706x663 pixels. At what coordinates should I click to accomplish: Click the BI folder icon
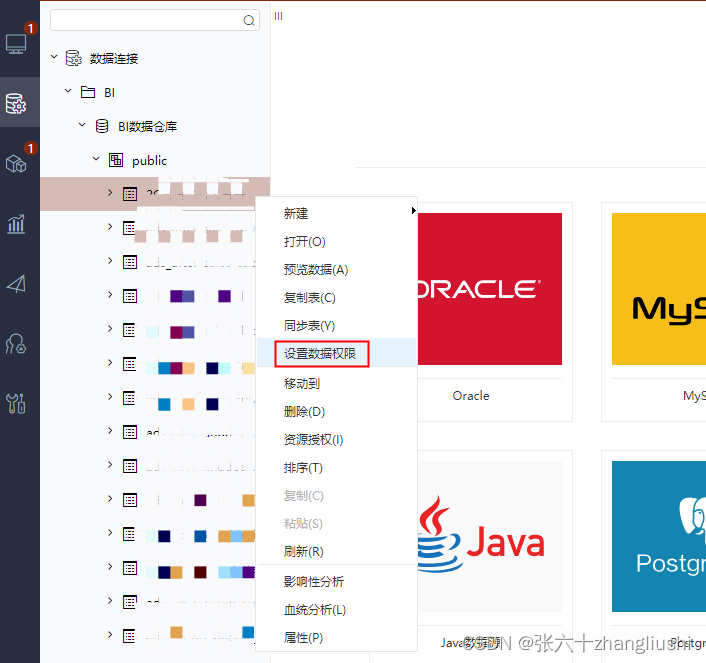[88, 92]
